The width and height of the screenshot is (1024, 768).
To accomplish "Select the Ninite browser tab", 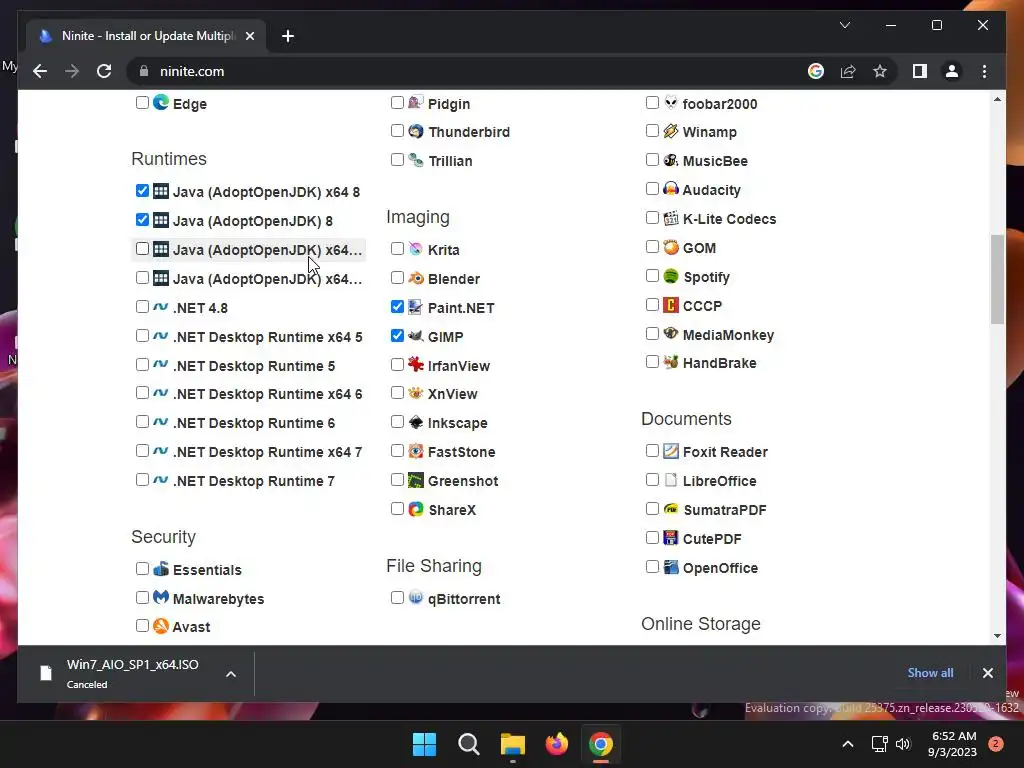I will 146,36.
